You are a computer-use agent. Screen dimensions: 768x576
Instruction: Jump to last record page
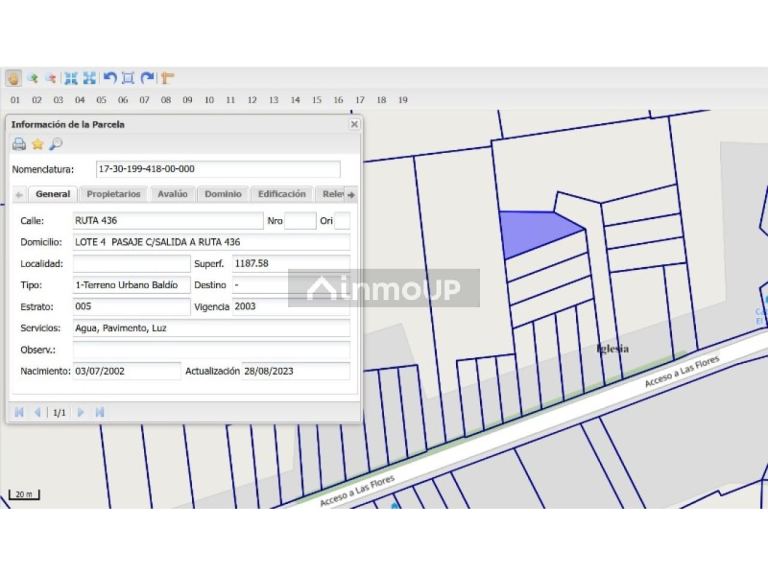tap(100, 412)
